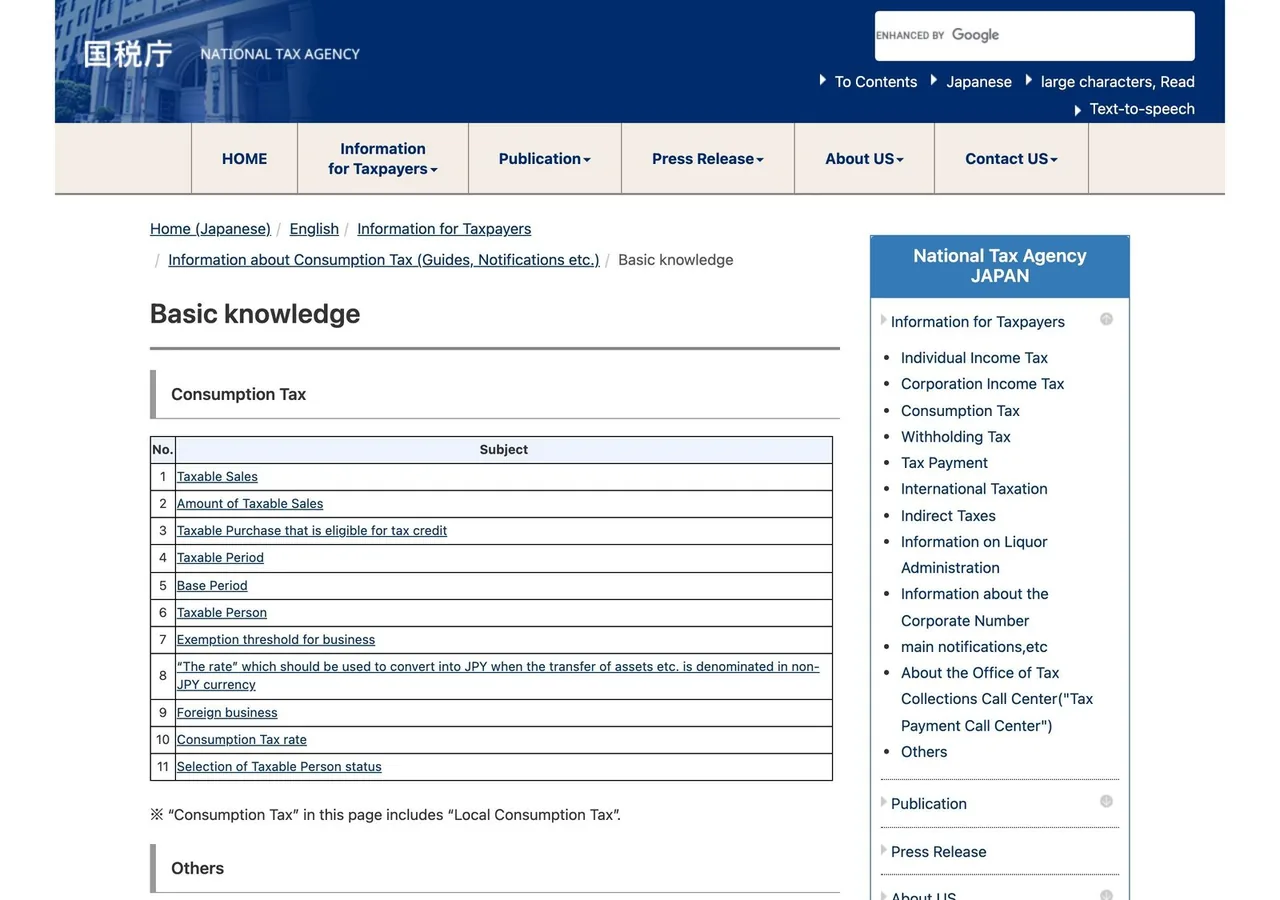This screenshot has width=1280, height=900.
Task: Switch to Japanese language version
Action: pos(979,82)
